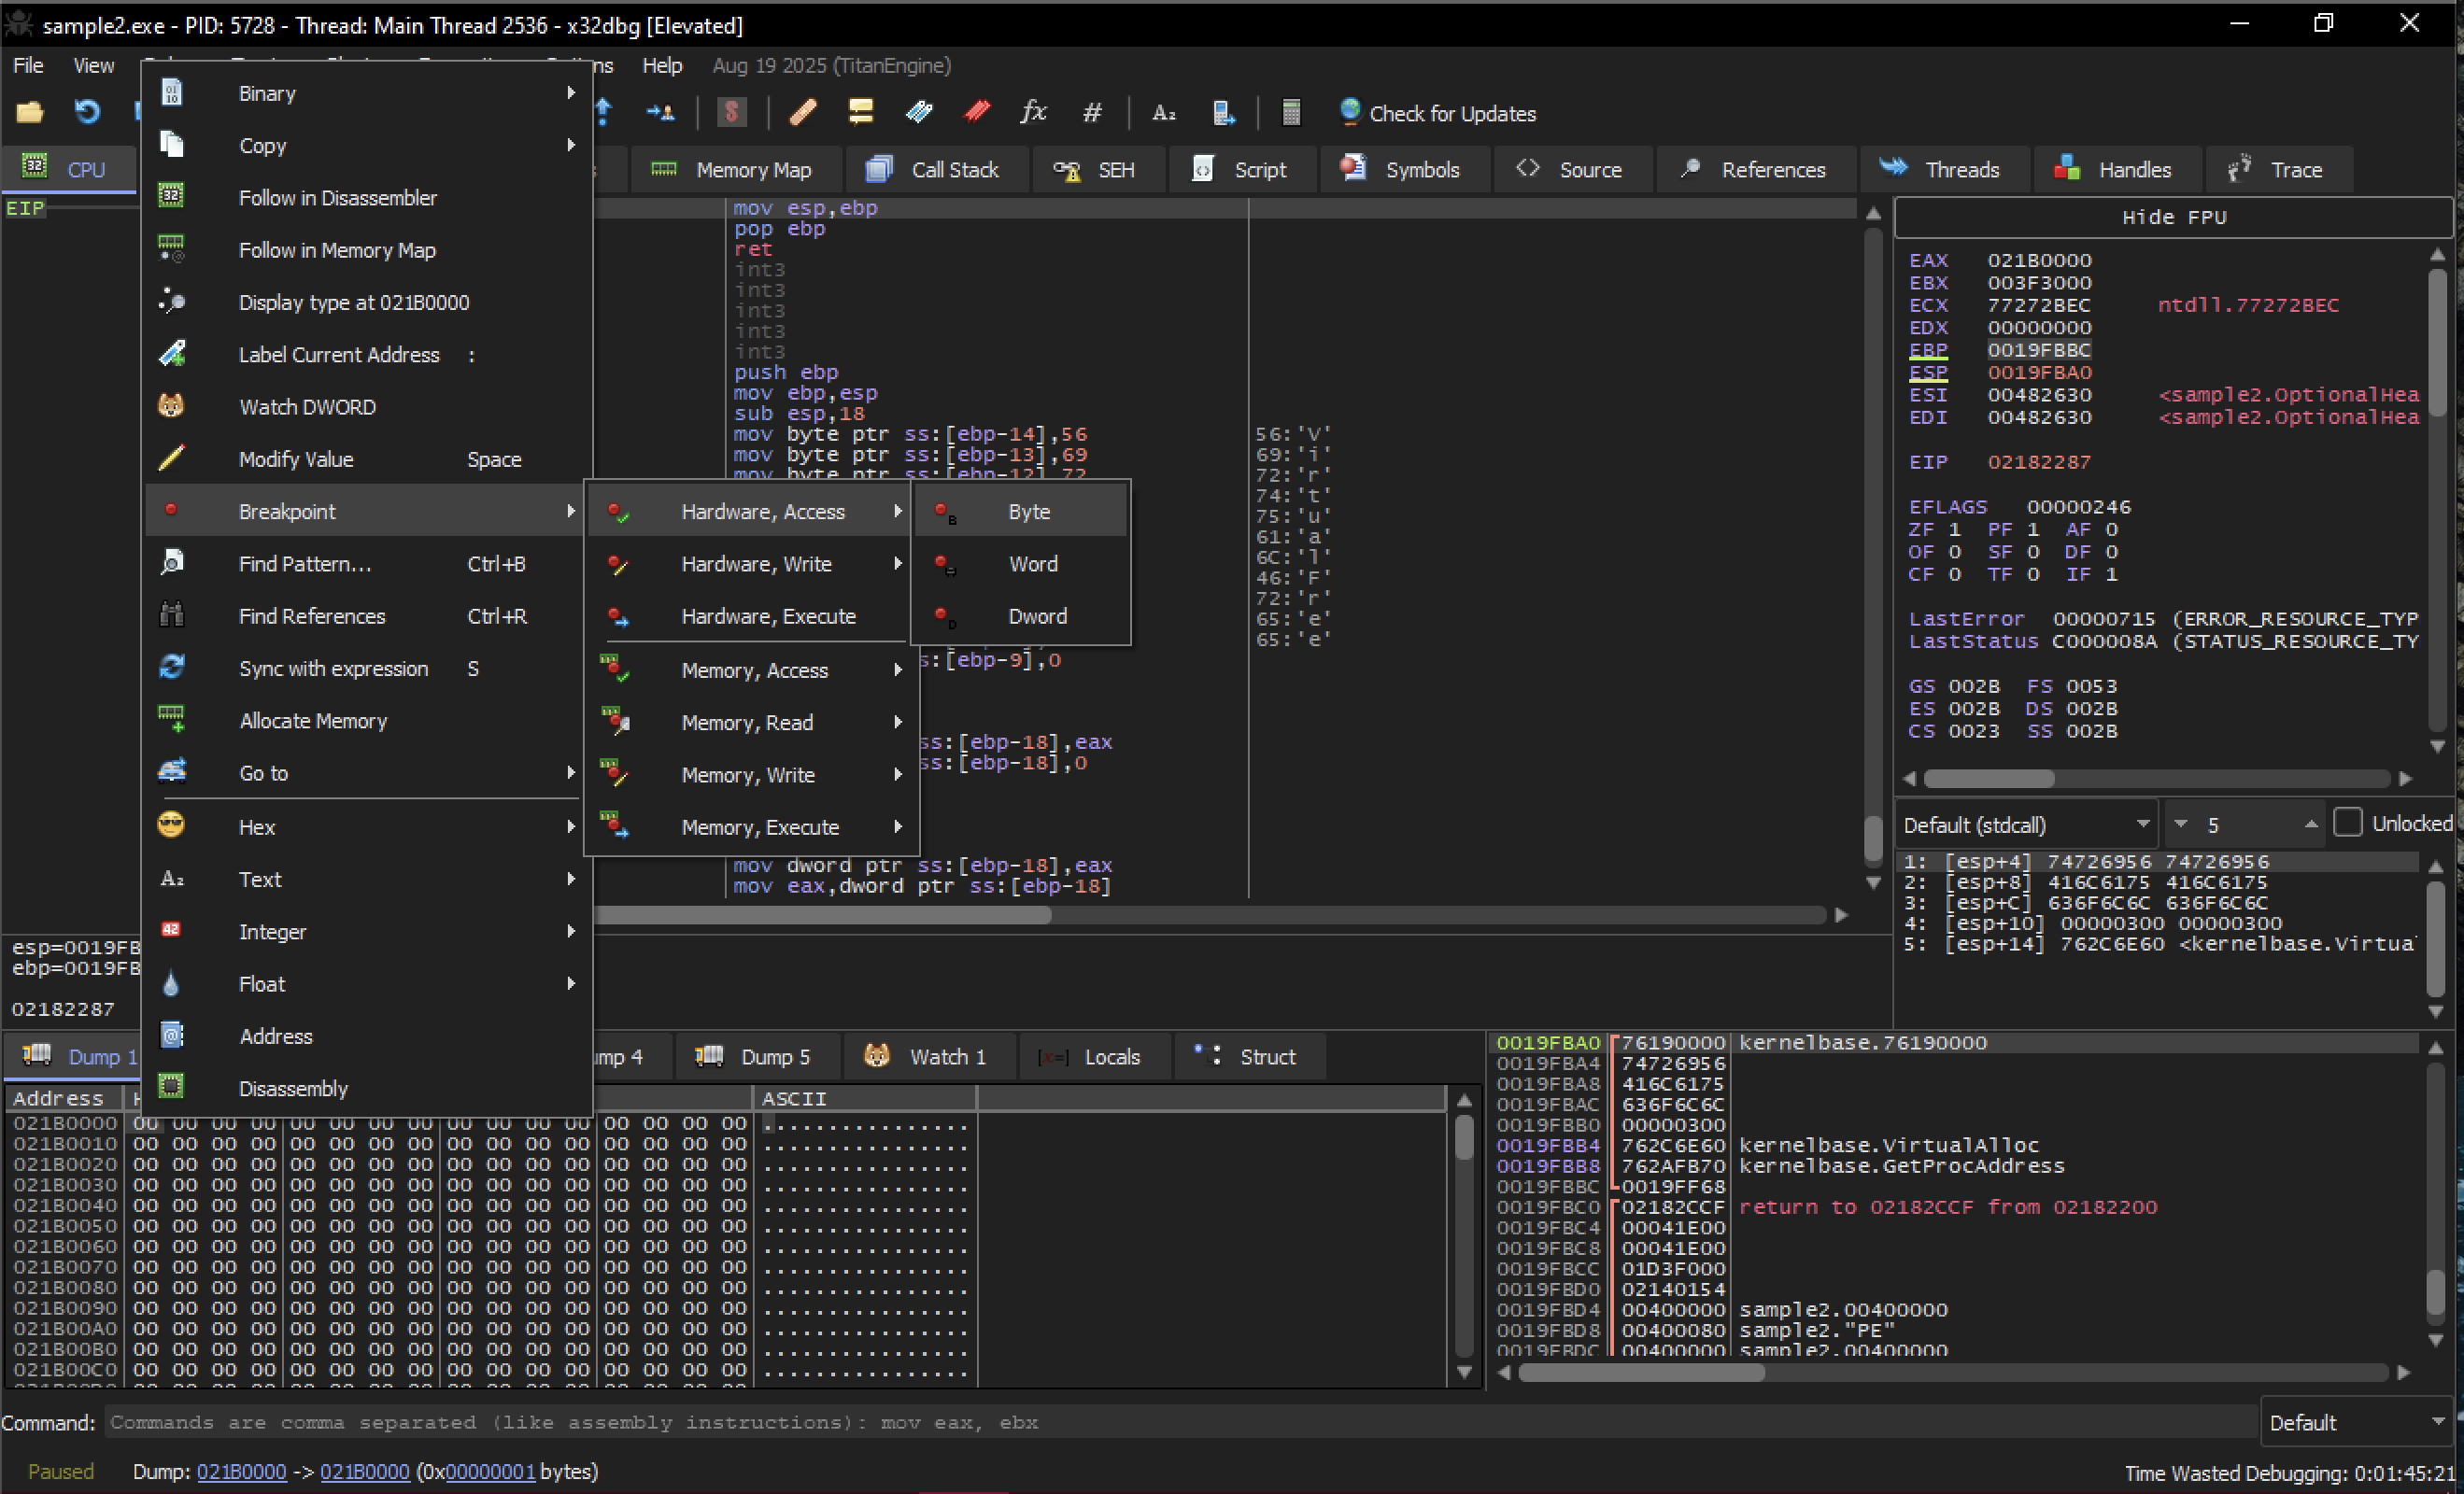Screen dimensions: 2464x1494
Task: Open the calculator icon in toolbar
Action: click(1291, 112)
